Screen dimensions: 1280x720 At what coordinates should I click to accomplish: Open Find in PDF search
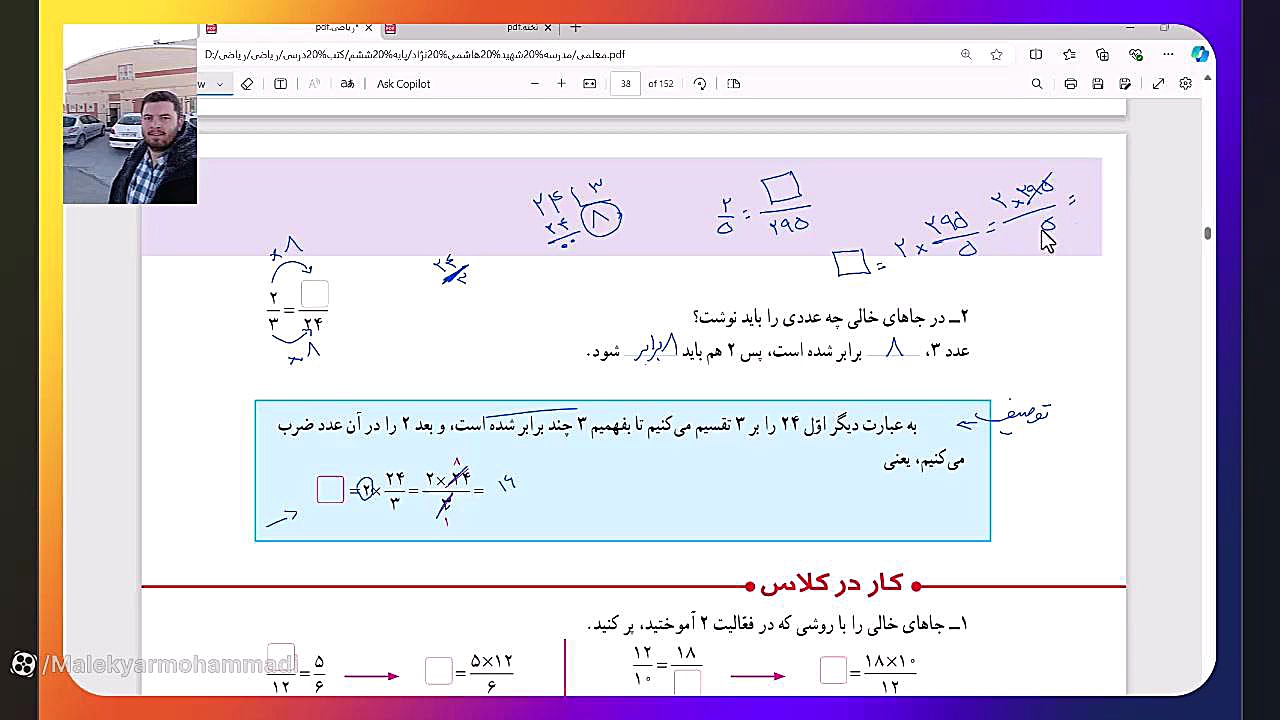click(1037, 84)
